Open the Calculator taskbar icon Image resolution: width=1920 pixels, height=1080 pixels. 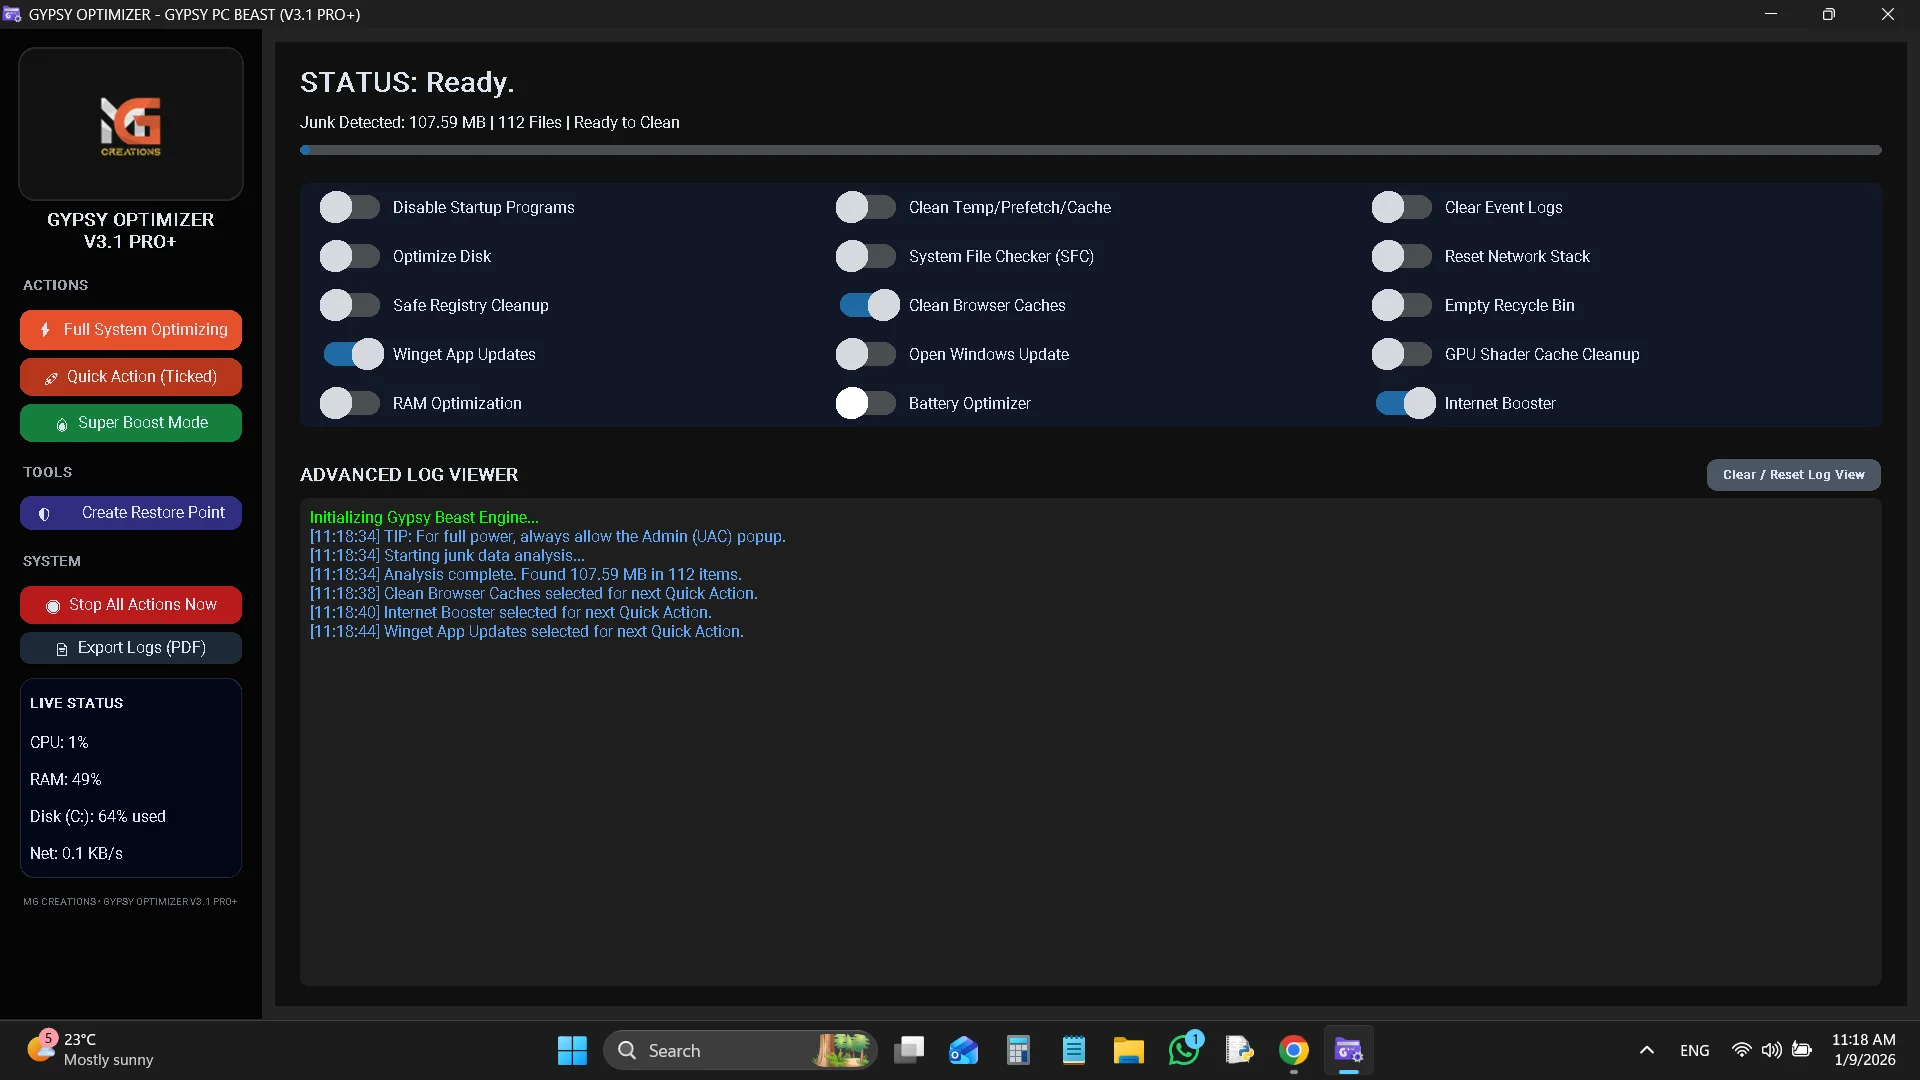coord(1018,1050)
